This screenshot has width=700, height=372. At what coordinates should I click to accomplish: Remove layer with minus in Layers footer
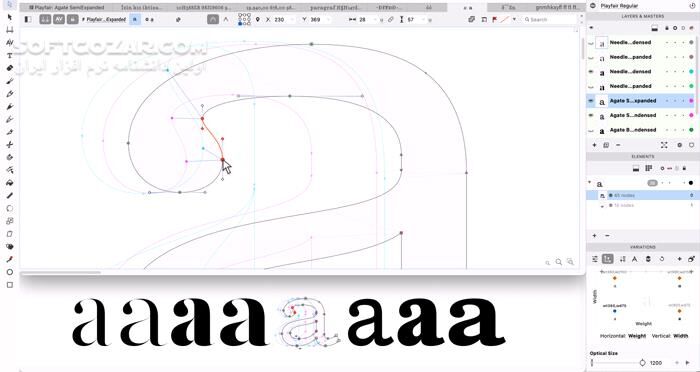pyautogui.click(x=618, y=145)
